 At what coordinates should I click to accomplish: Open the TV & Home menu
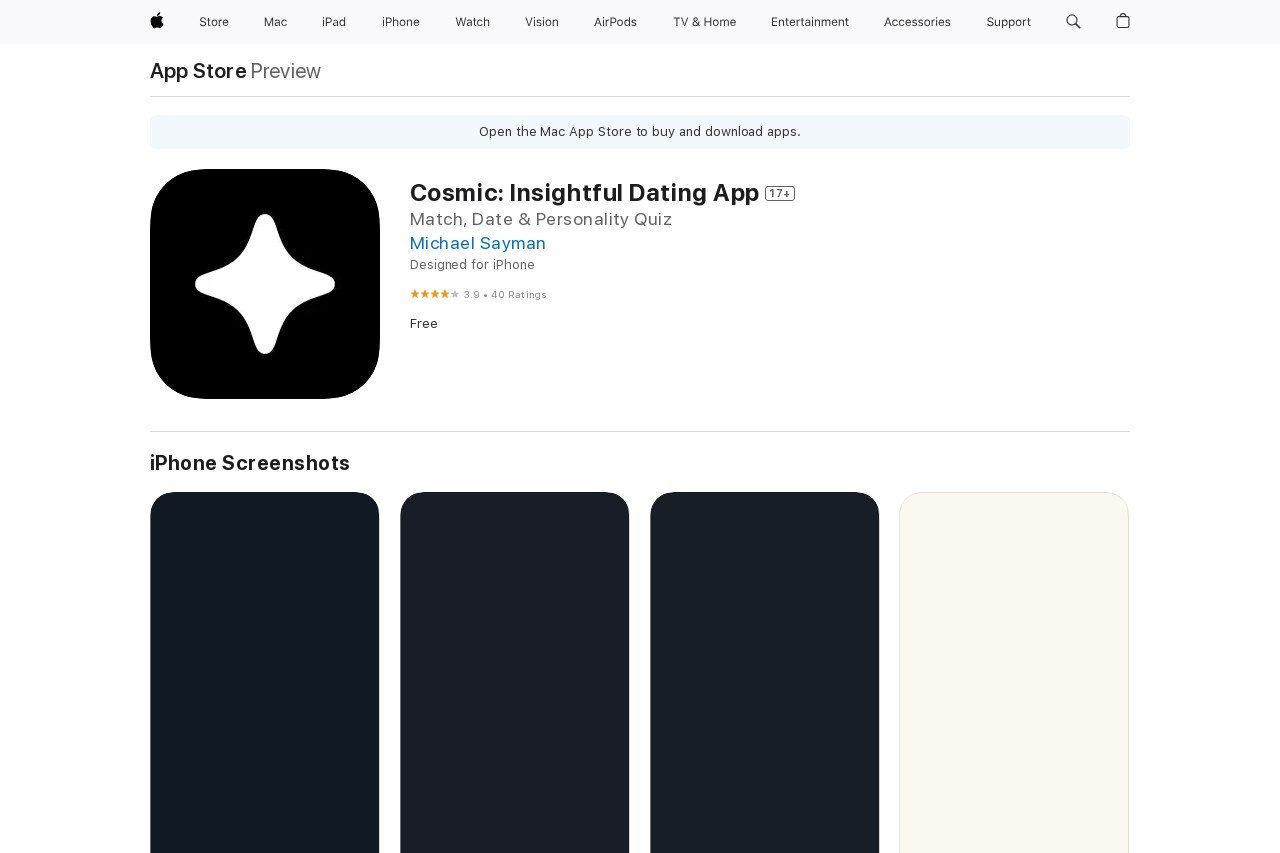(x=704, y=22)
